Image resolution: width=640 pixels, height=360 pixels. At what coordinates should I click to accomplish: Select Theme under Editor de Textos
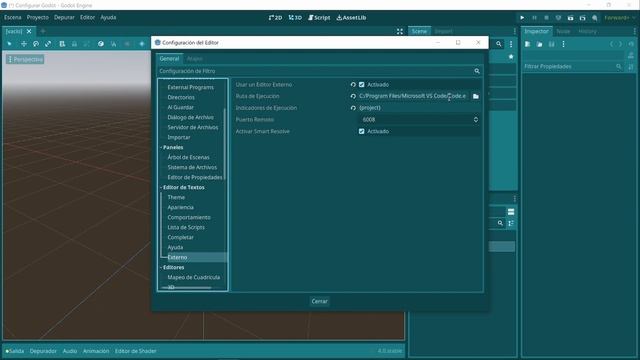176,197
